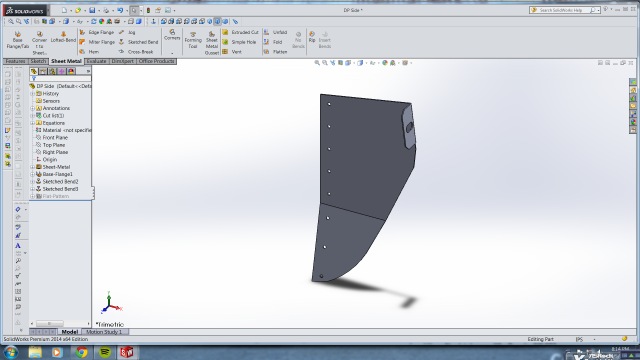Click the Miter Flange command
This screenshot has height=360, width=640.
coord(97,42)
